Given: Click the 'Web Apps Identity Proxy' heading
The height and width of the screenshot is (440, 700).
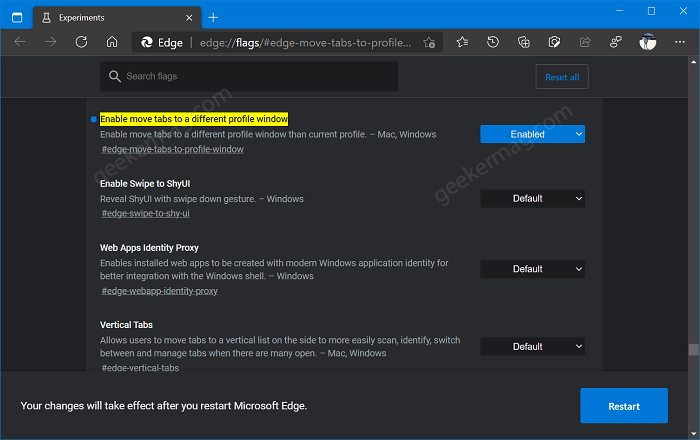Looking at the screenshot, I should pyautogui.click(x=149, y=248).
